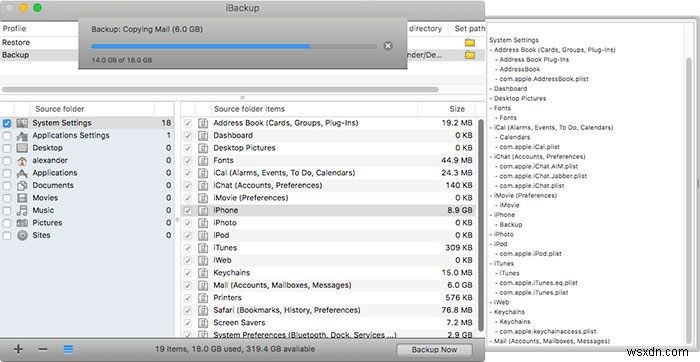700x362 pixels.
Task: Click the settings tree panel vertical scrollbar
Action: click(689, 201)
